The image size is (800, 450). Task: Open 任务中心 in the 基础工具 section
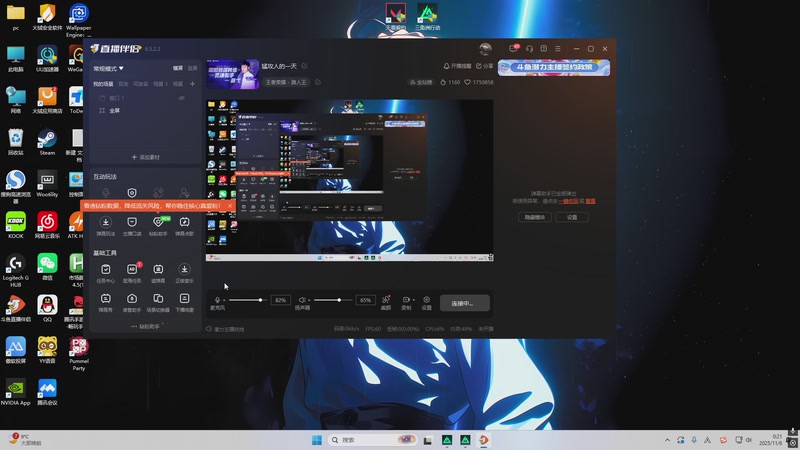[x=106, y=269]
